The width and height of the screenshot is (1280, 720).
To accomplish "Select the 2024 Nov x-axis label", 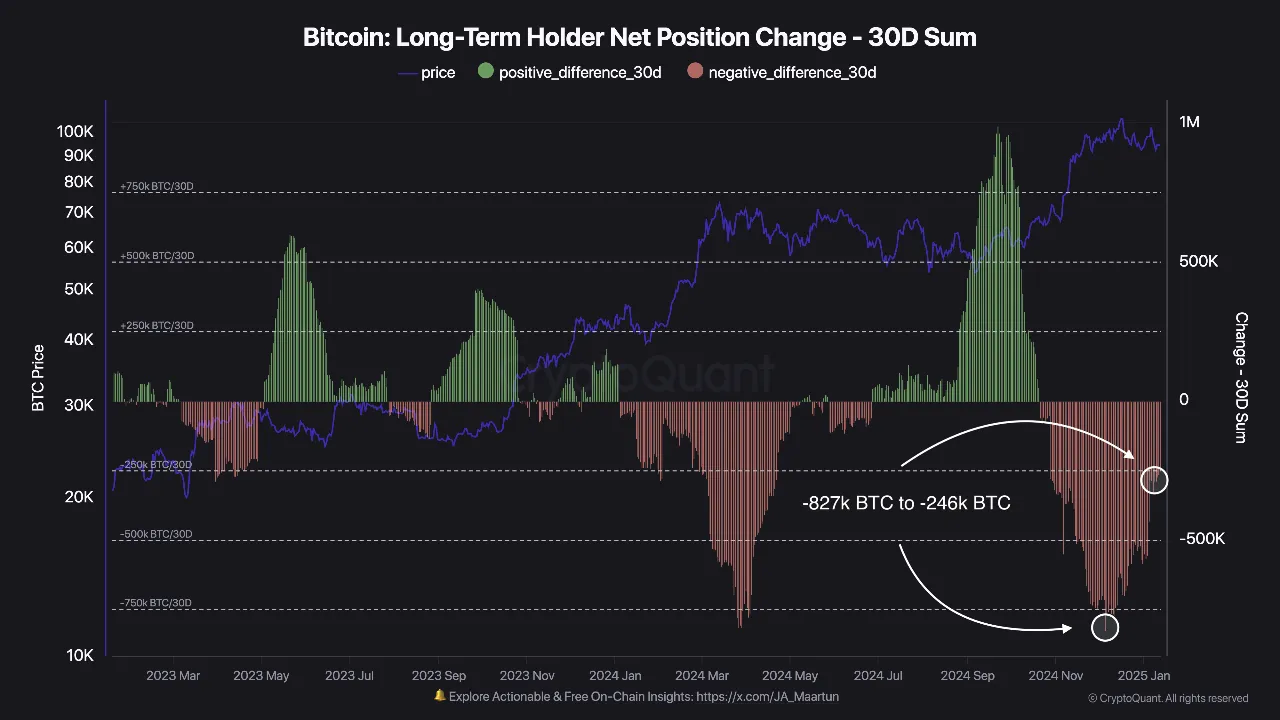I will [x=1056, y=676].
